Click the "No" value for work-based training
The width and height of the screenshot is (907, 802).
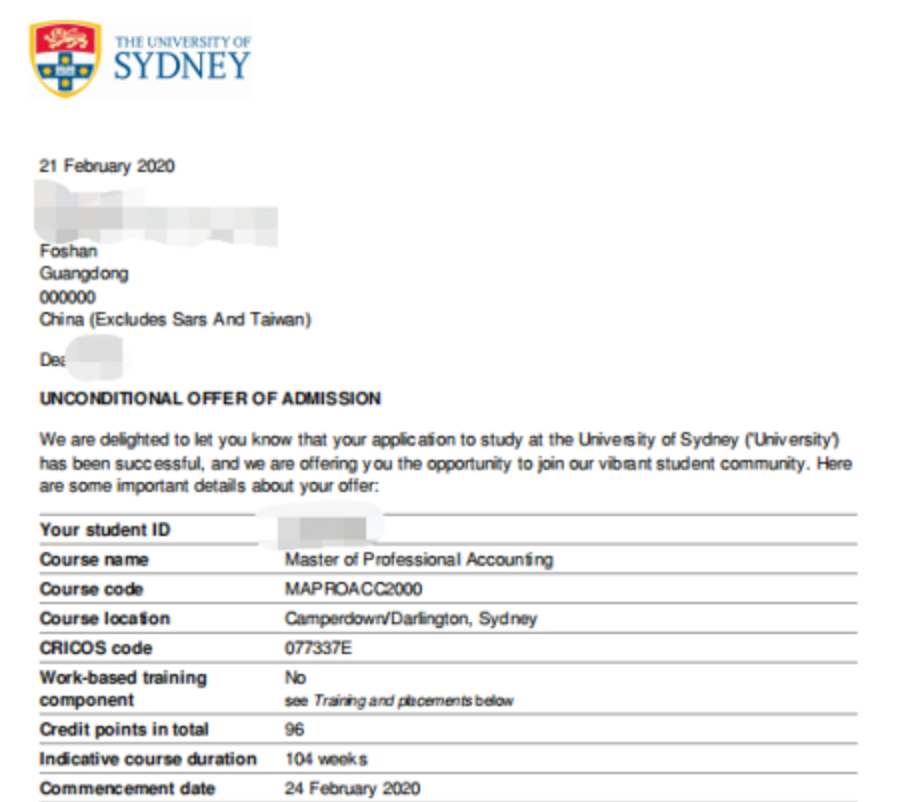click(295, 678)
